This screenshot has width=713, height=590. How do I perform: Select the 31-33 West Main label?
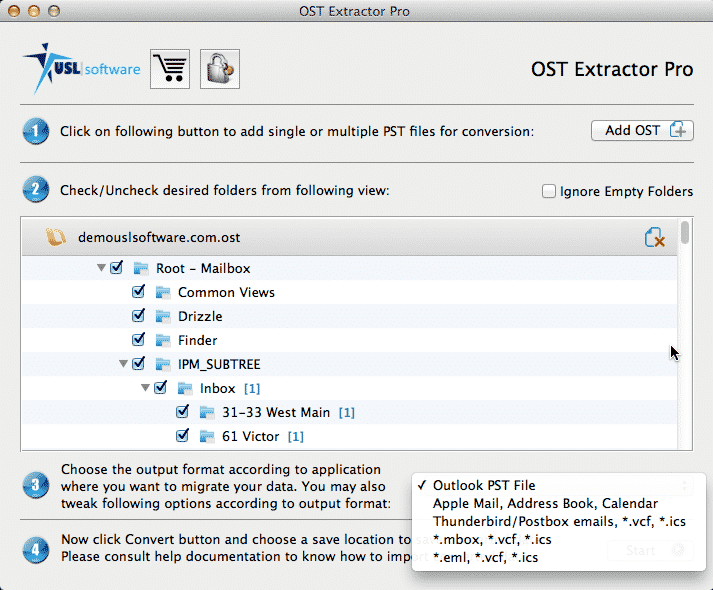[x=276, y=413]
